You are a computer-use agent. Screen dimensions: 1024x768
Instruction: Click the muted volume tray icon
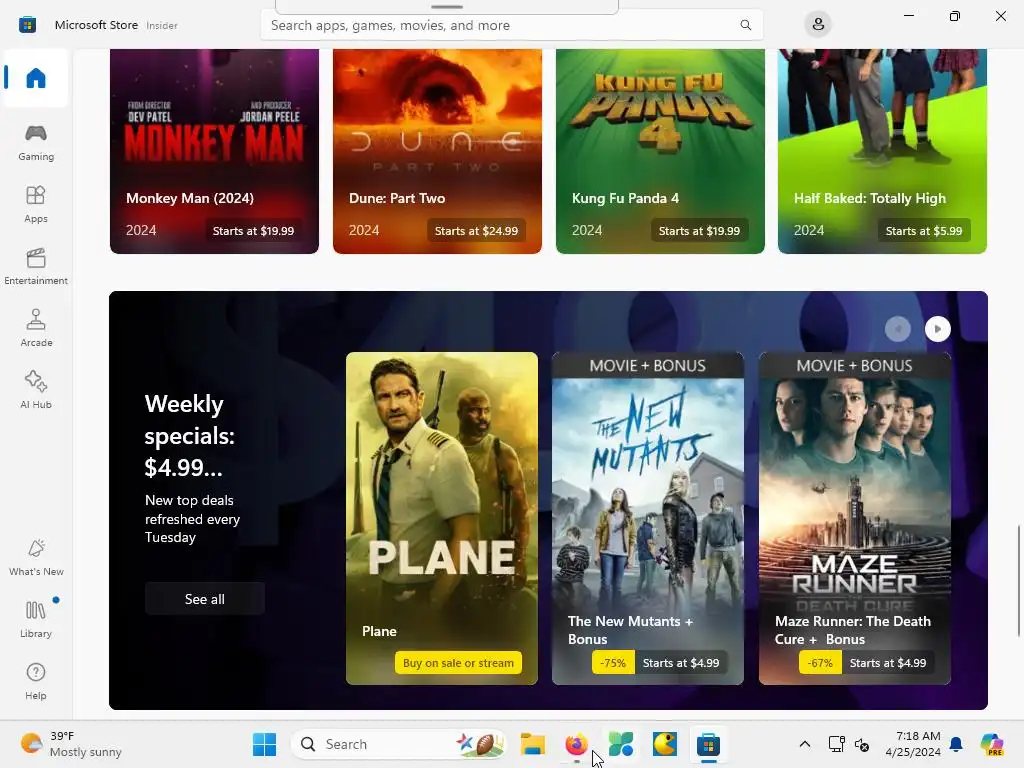tap(862, 744)
